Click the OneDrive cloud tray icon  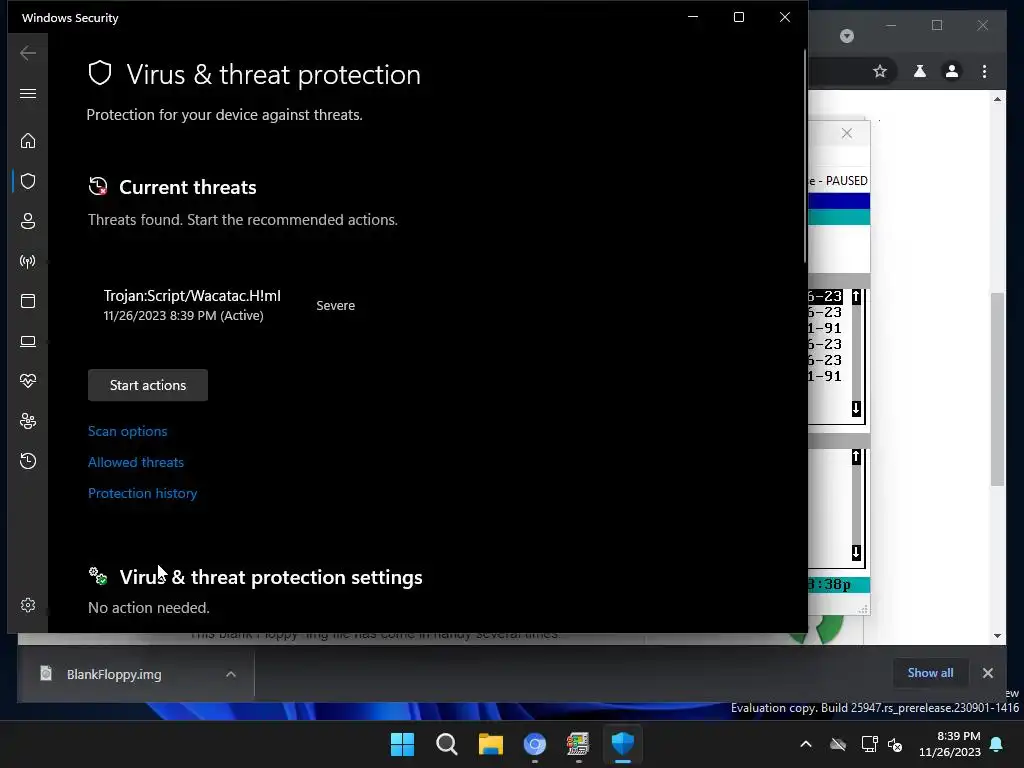tap(838, 744)
